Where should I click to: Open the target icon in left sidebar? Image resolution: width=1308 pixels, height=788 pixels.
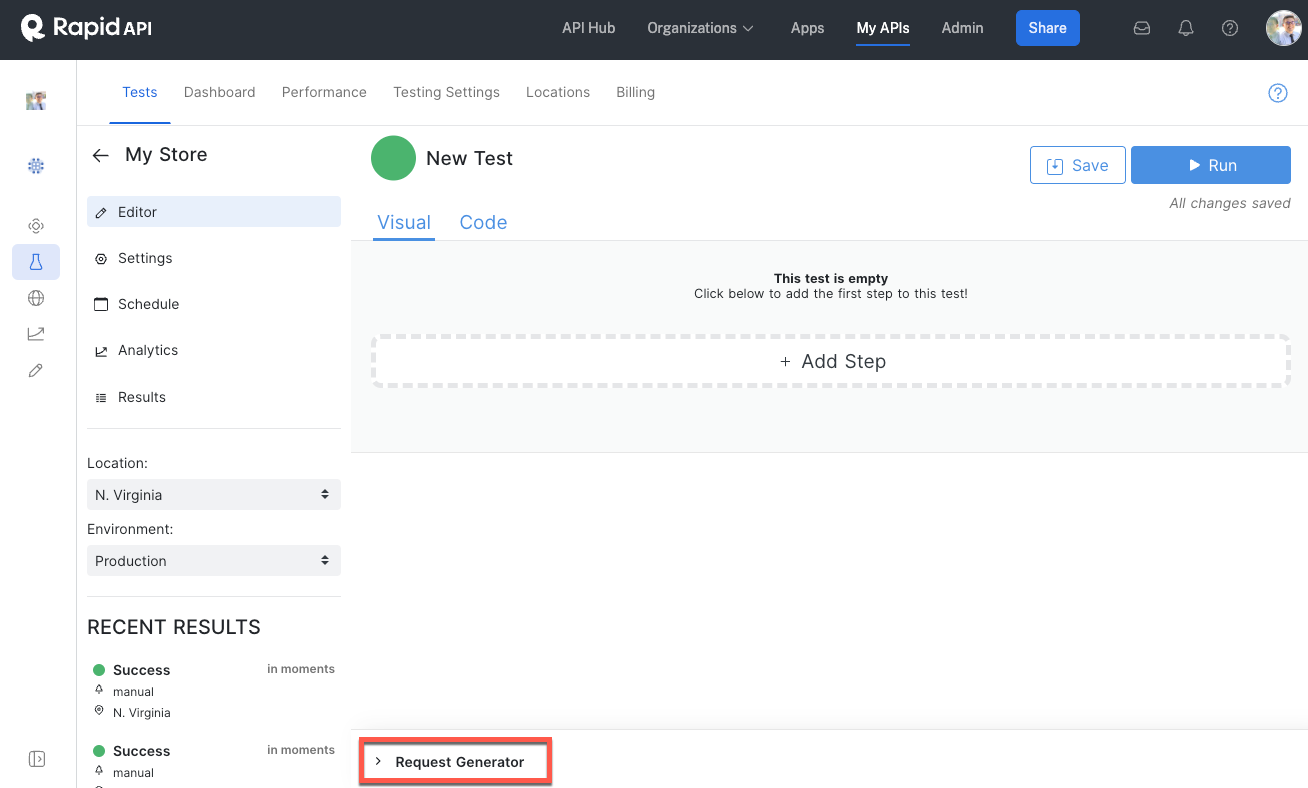pos(36,226)
